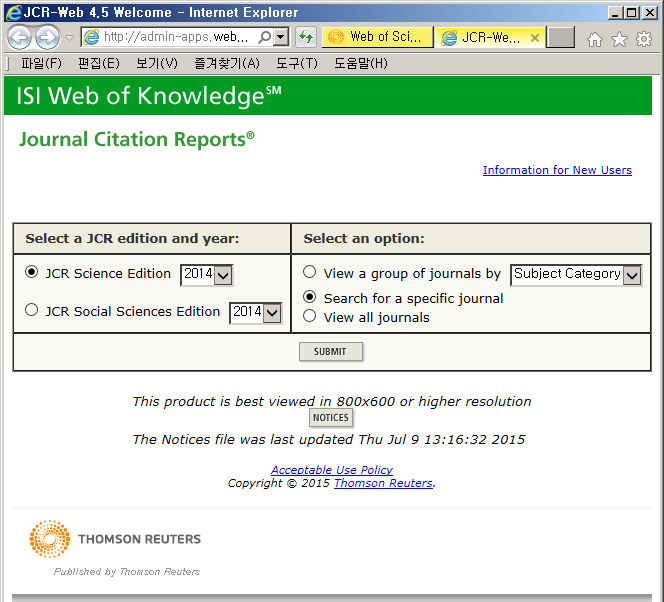This screenshot has width=664, height=602.
Task: Minimize the Internet Explorer window
Action: 615,13
